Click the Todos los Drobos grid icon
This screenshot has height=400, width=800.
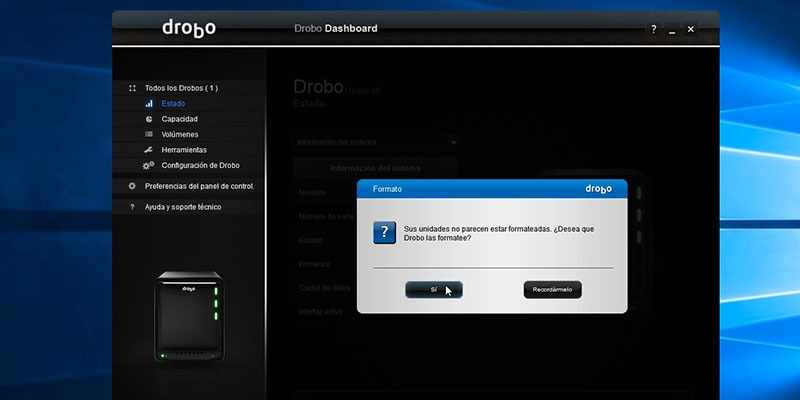(133, 88)
